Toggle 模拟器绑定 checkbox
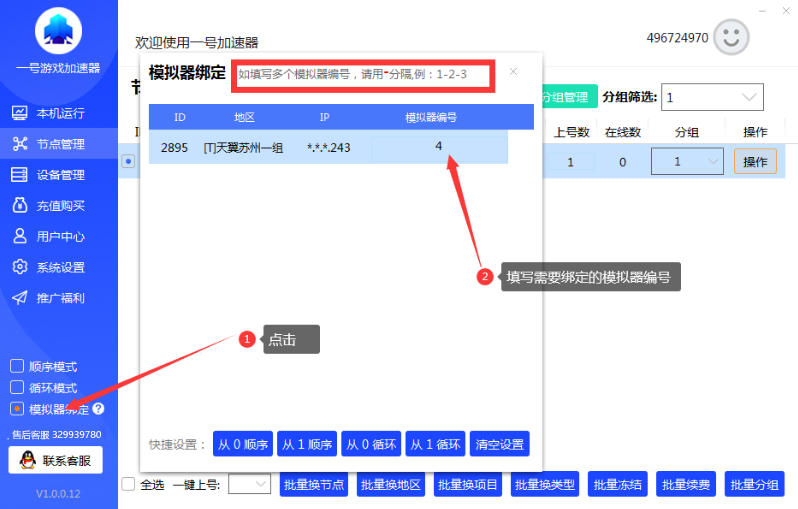 [x=17, y=408]
